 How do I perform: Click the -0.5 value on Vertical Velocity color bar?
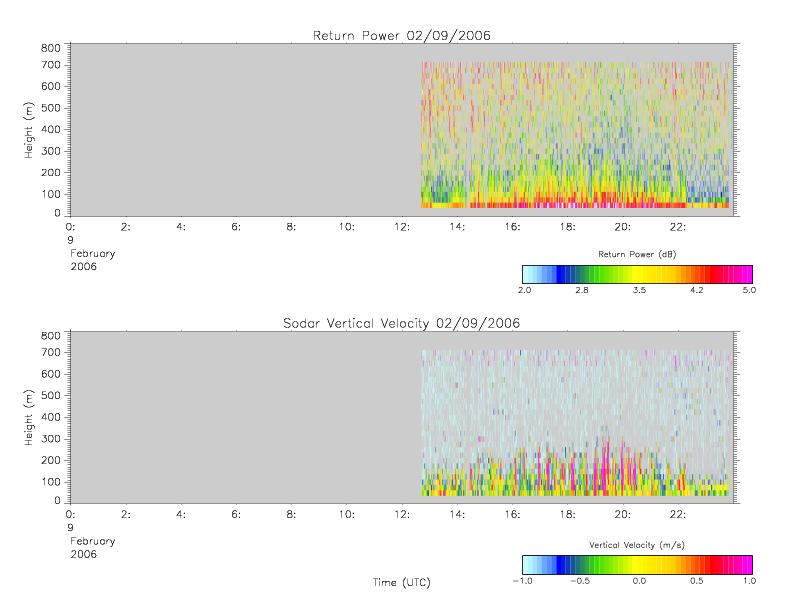click(x=580, y=581)
